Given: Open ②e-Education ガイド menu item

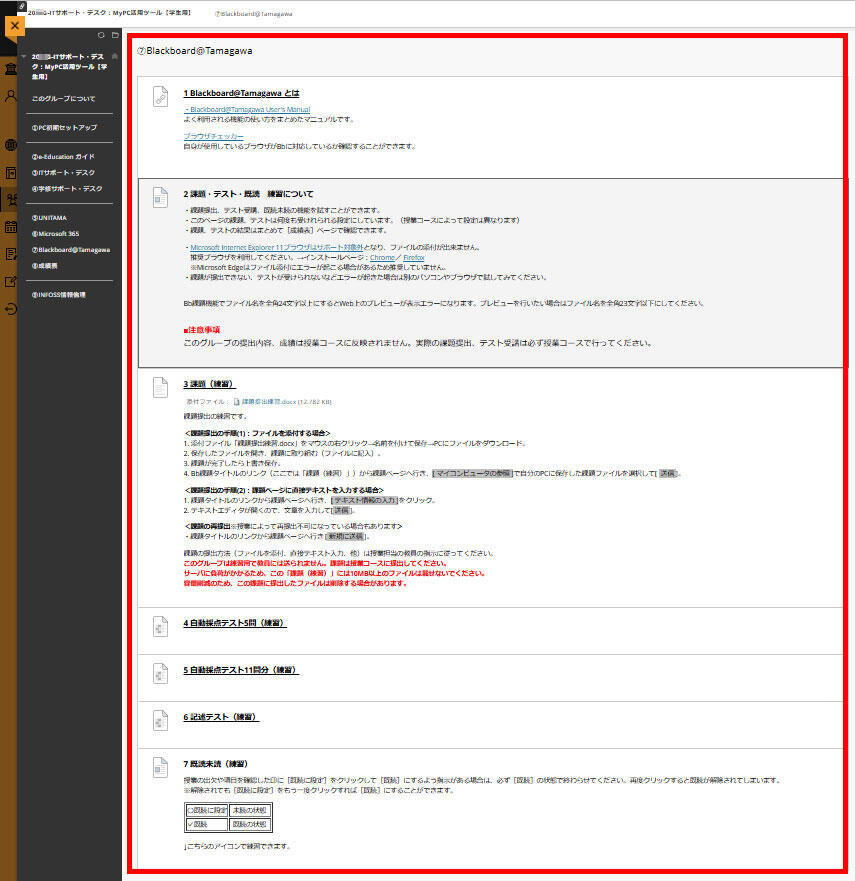Looking at the screenshot, I should point(63,157).
